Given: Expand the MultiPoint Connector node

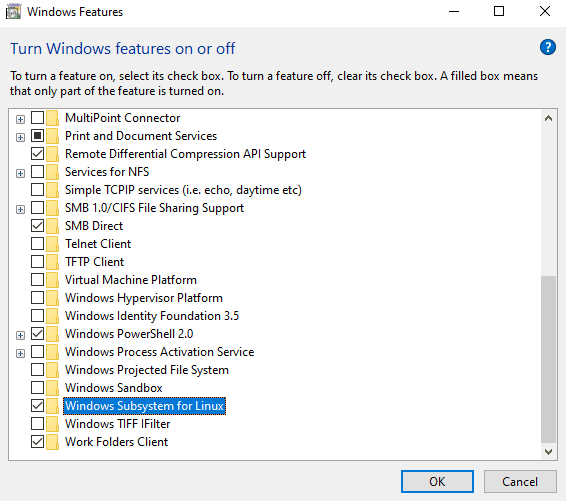Looking at the screenshot, I should pyautogui.click(x=21, y=119).
